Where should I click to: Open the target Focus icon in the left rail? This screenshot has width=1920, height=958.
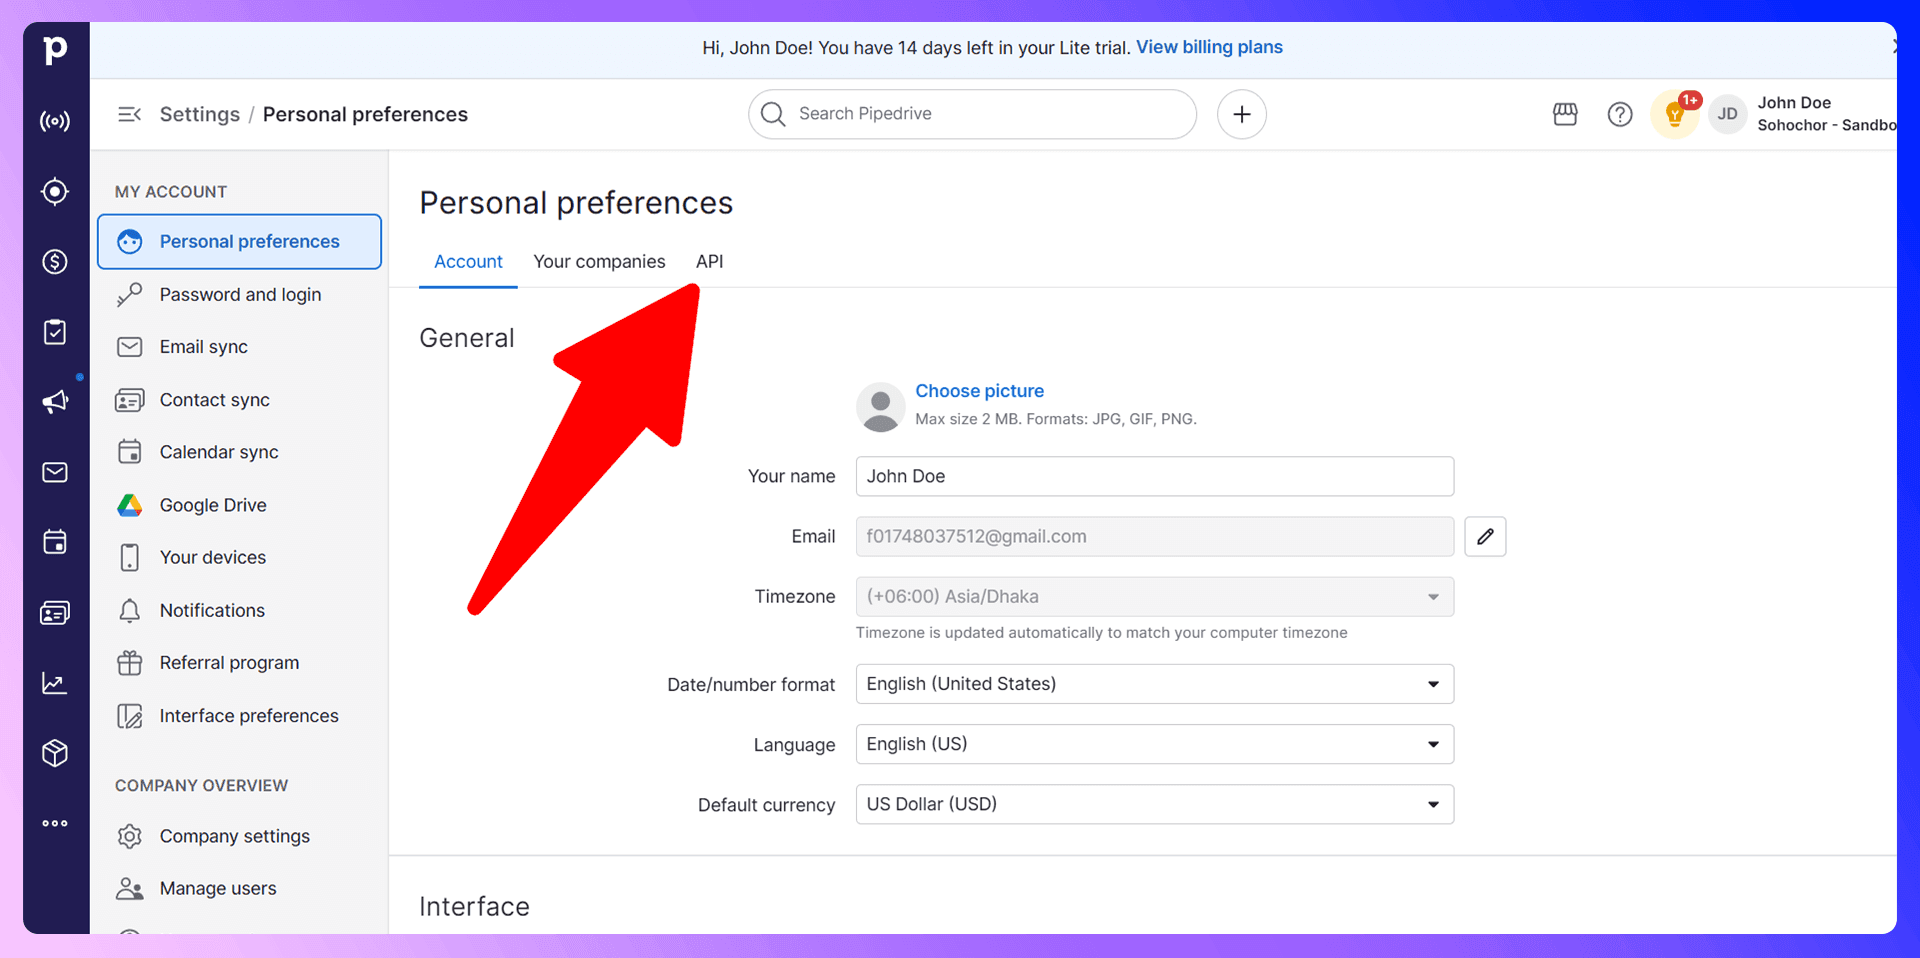[x=55, y=191]
